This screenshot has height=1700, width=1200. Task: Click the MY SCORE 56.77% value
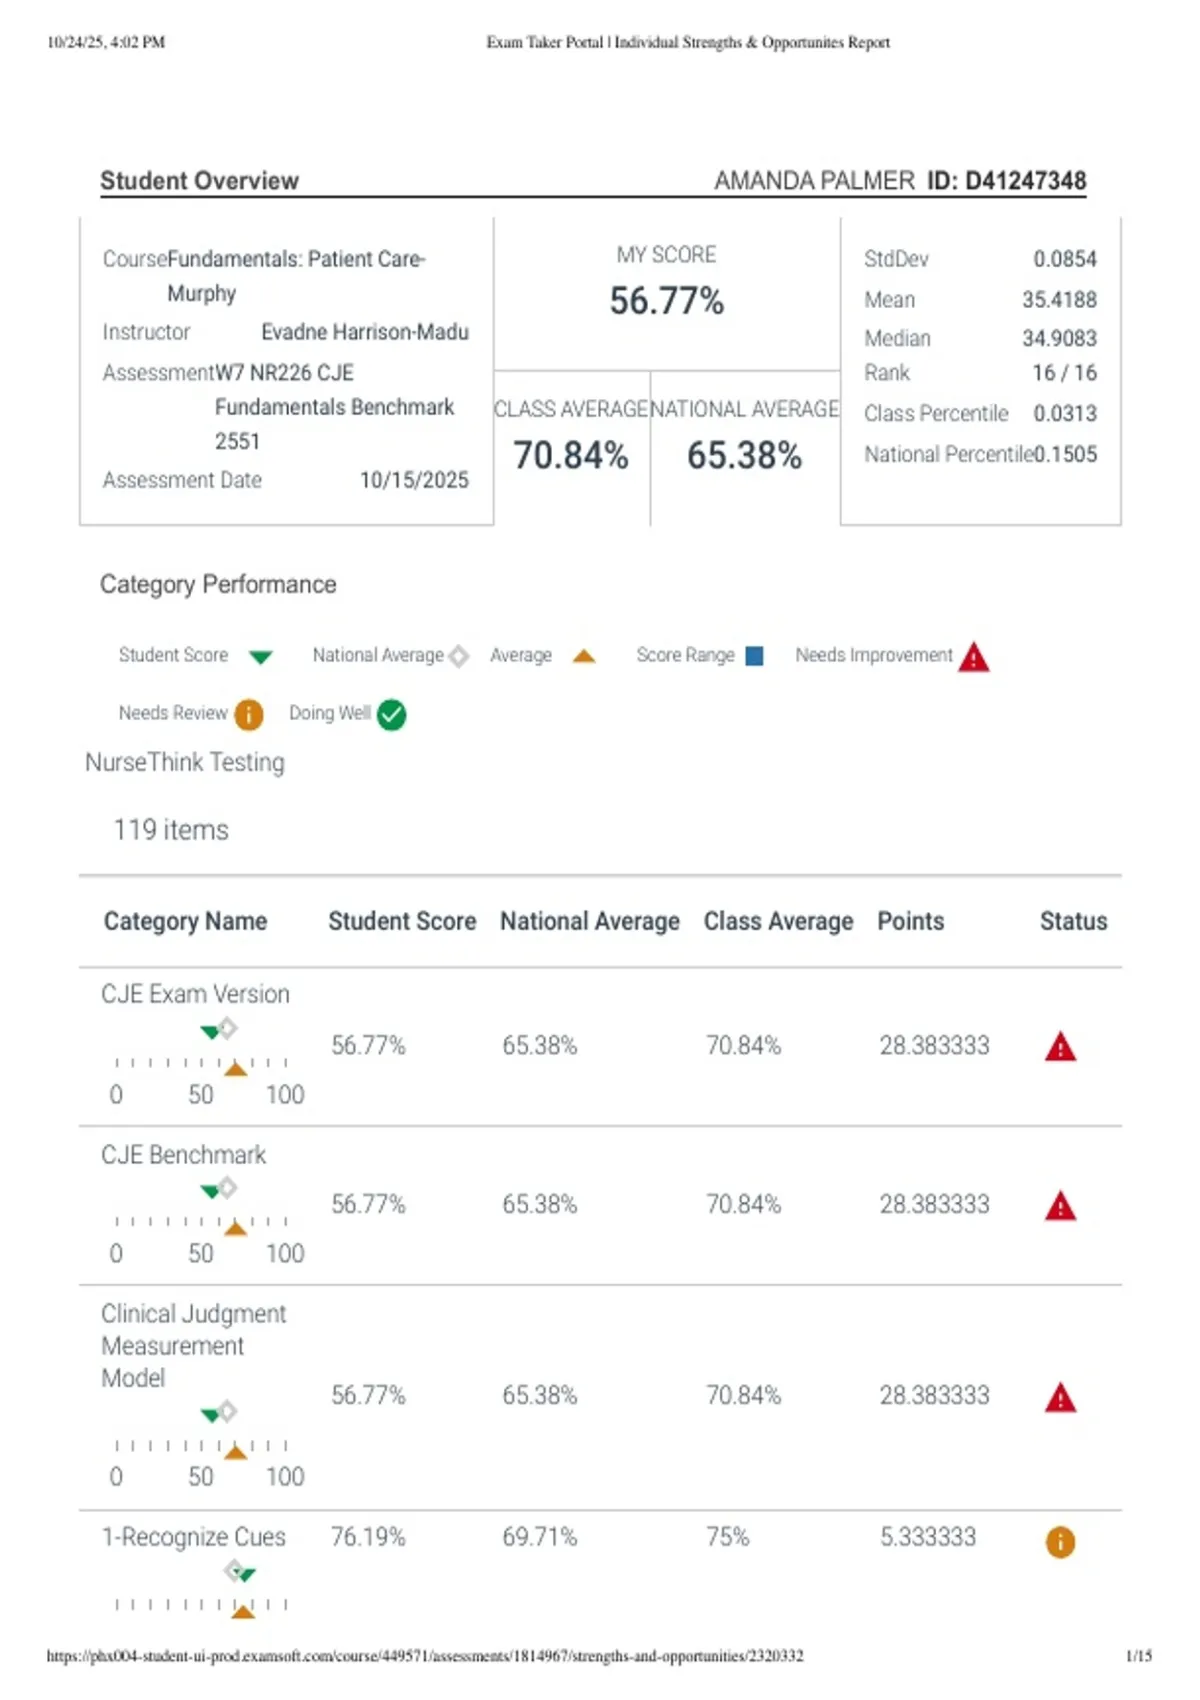pos(666,301)
